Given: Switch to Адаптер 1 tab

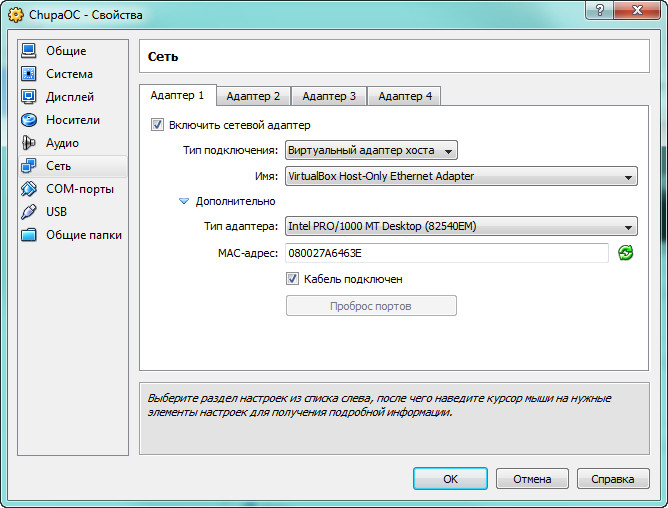Looking at the screenshot, I should click(x=177, y=95).
